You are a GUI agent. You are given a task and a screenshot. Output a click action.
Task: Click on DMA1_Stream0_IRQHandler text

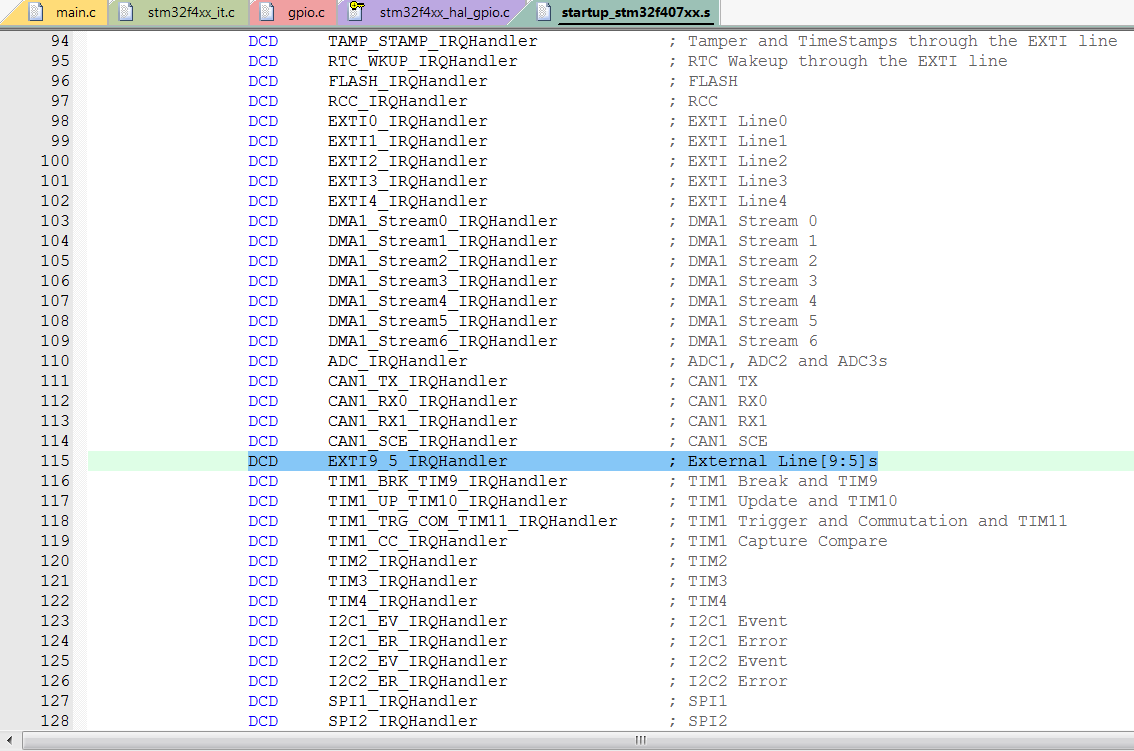pos(443,221)
